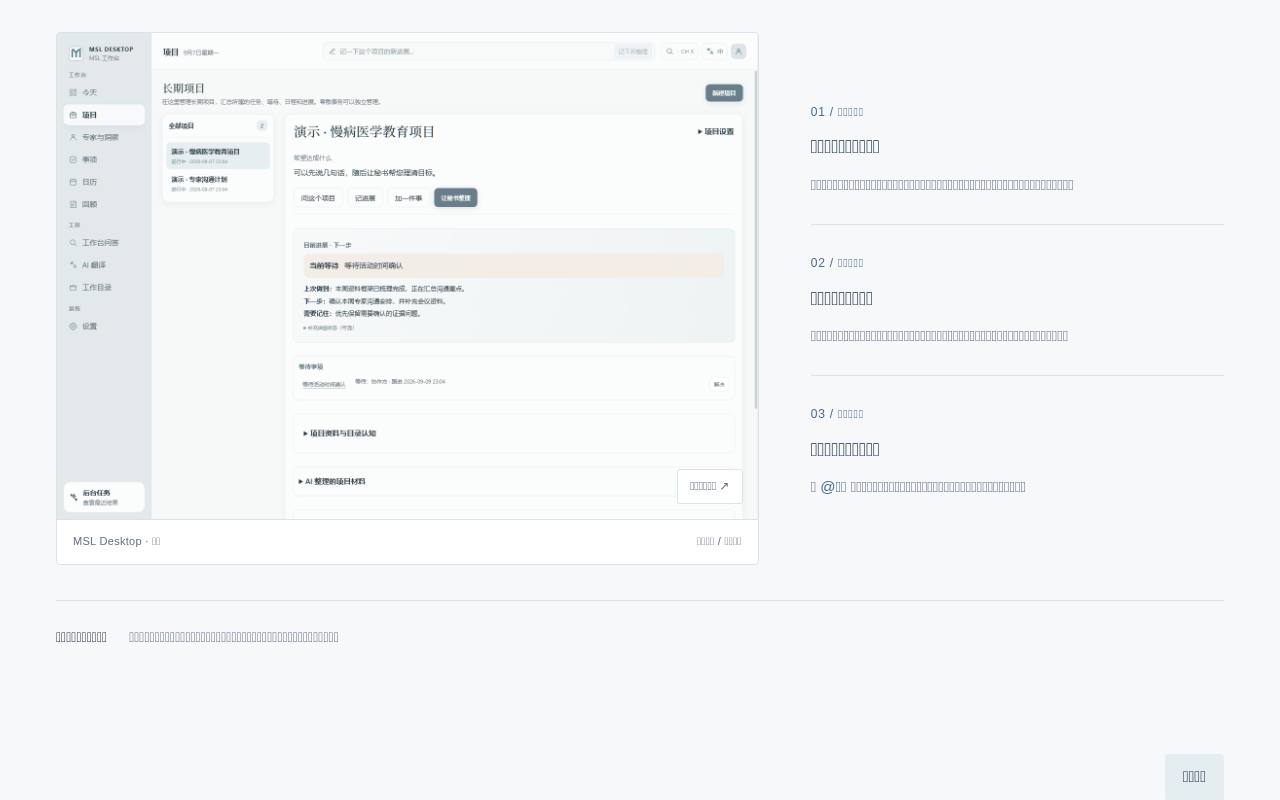The width and height of the screenshot is (1280, 800).
Task: Click the MSL Desktop caption under the screenshot
Action: pyautogui.click(x=116, y=541)
